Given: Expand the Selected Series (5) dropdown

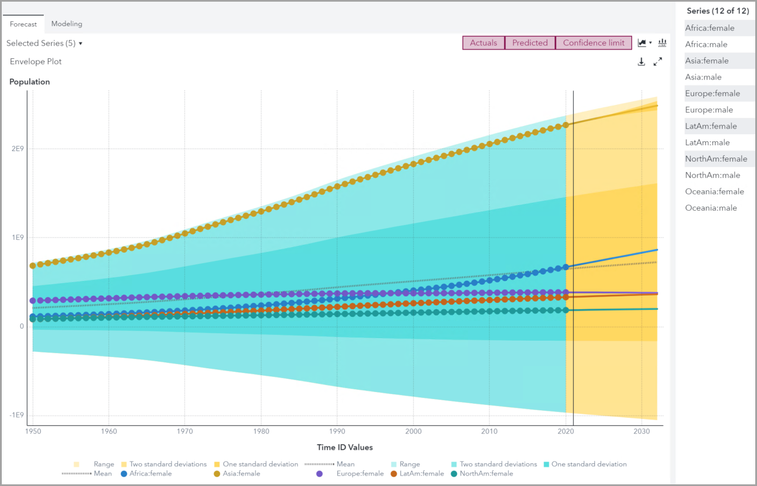Looking at the screenshot, I should (x=44, y=43).
